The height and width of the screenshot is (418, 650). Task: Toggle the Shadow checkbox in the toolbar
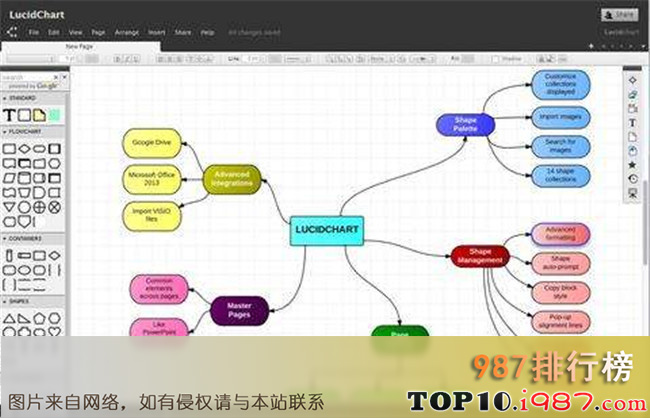point(495,59)
